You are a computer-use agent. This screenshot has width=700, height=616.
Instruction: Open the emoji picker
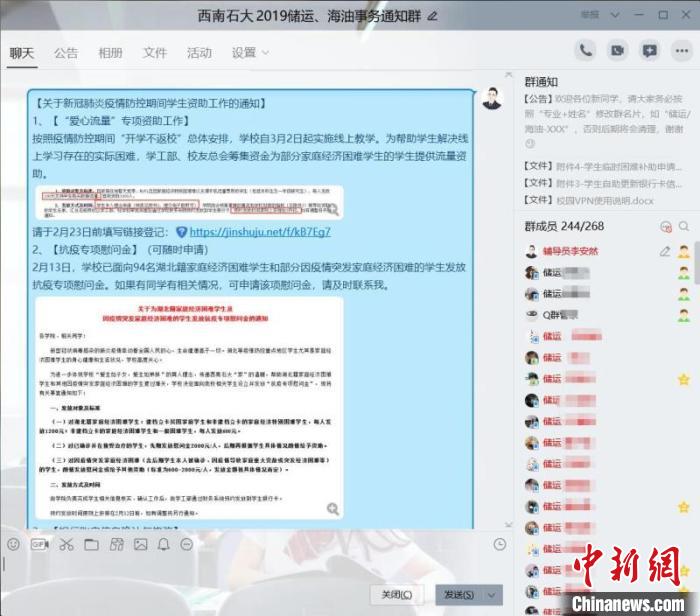coord(13,544)
